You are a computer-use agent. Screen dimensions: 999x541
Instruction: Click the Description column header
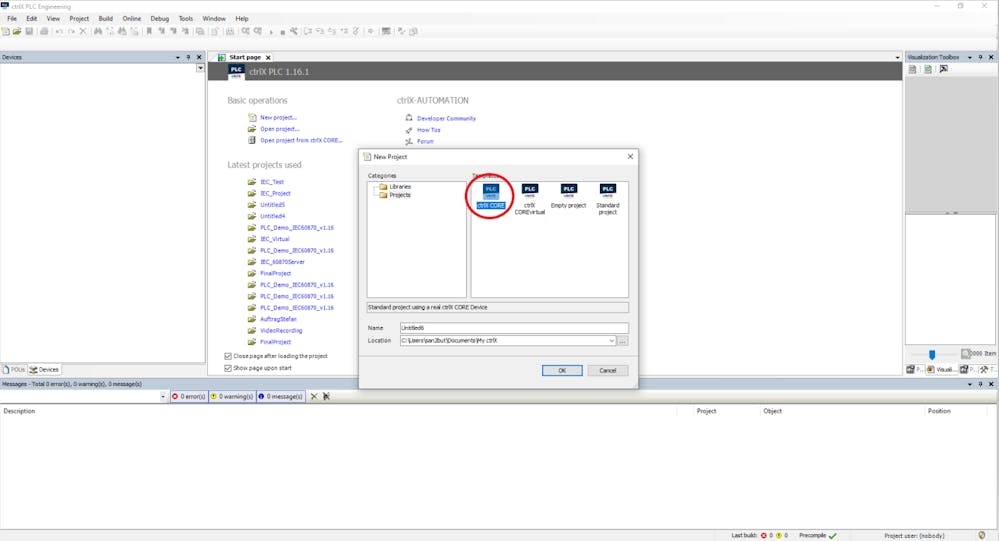[19, 411]
